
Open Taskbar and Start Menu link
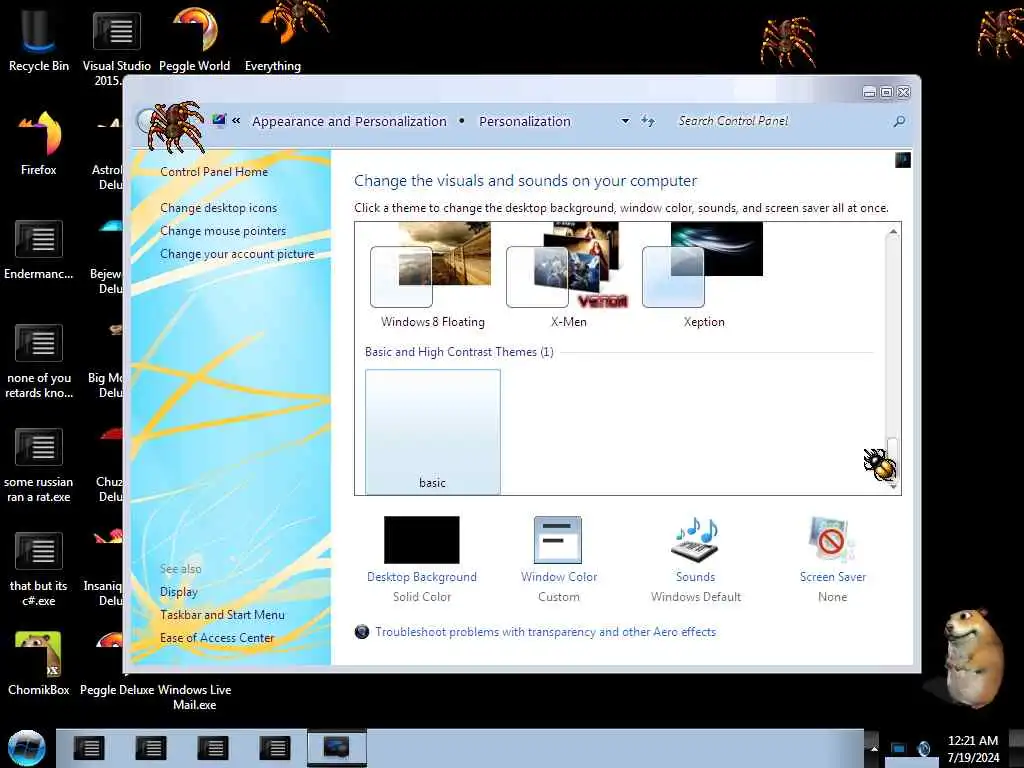click(222, 615)
